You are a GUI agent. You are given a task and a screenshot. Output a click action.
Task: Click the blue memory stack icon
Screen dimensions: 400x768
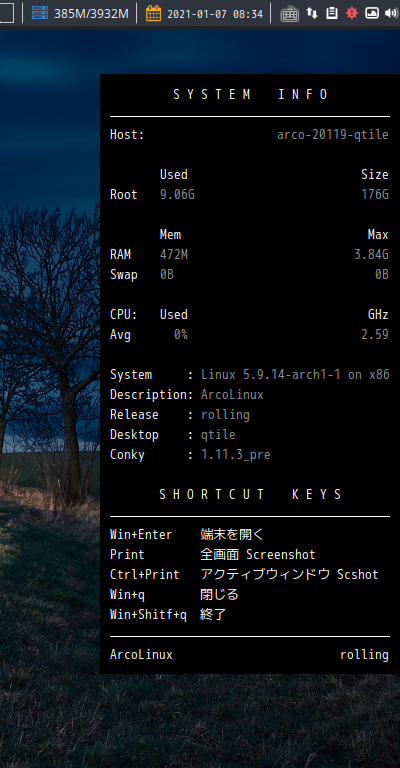click(x=40, y=13)
